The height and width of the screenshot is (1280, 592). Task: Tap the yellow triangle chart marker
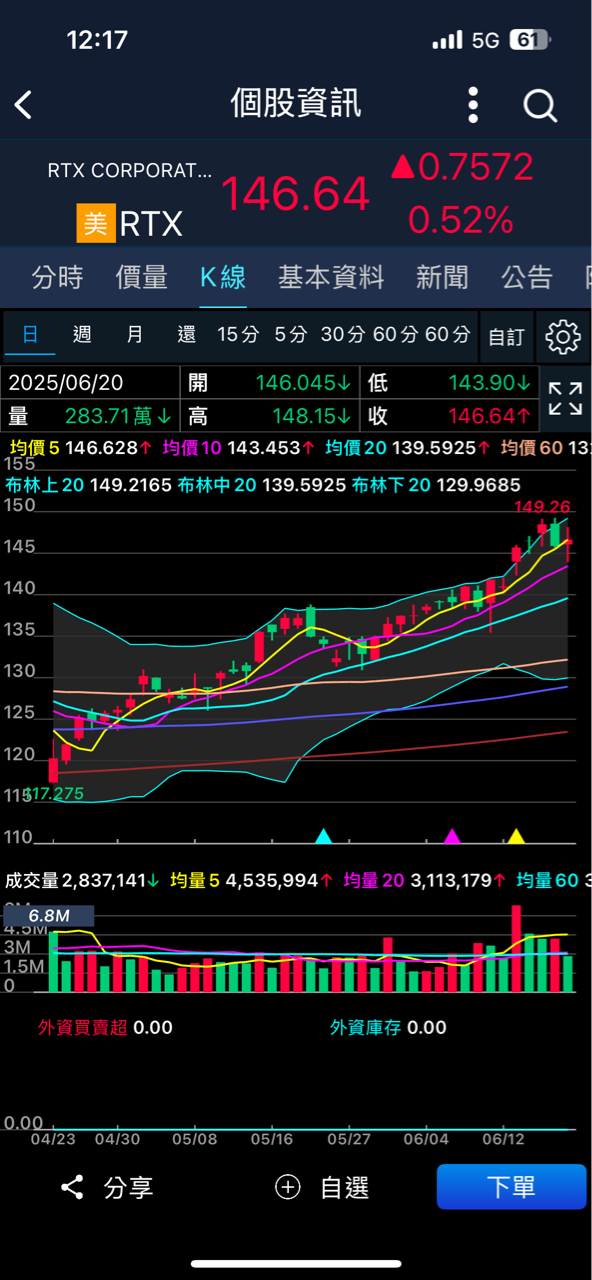(x=516, y=835)
